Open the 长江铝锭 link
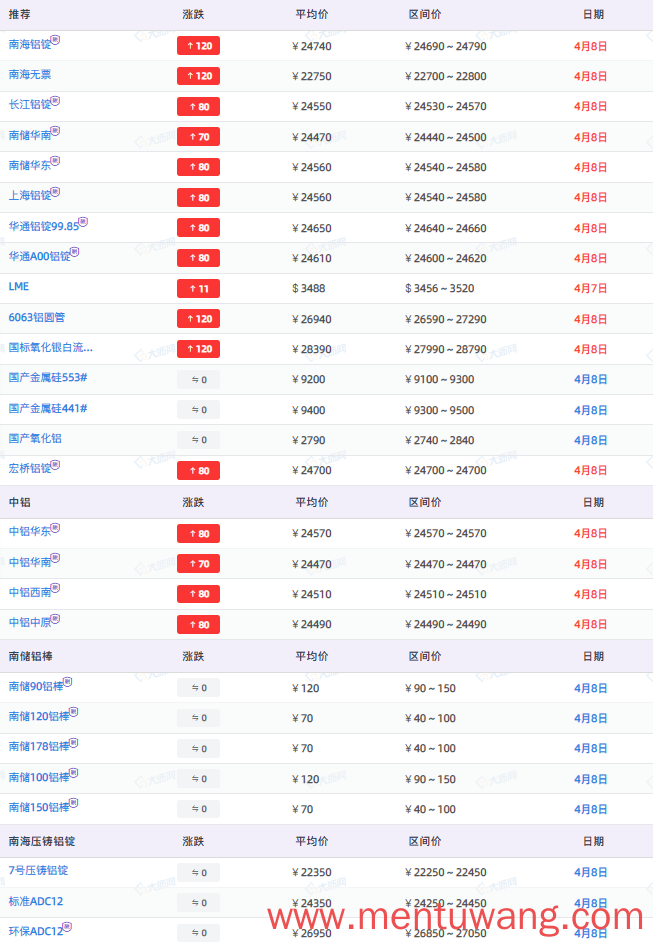Viewport: 653px width, 947px height. point(30,105)
